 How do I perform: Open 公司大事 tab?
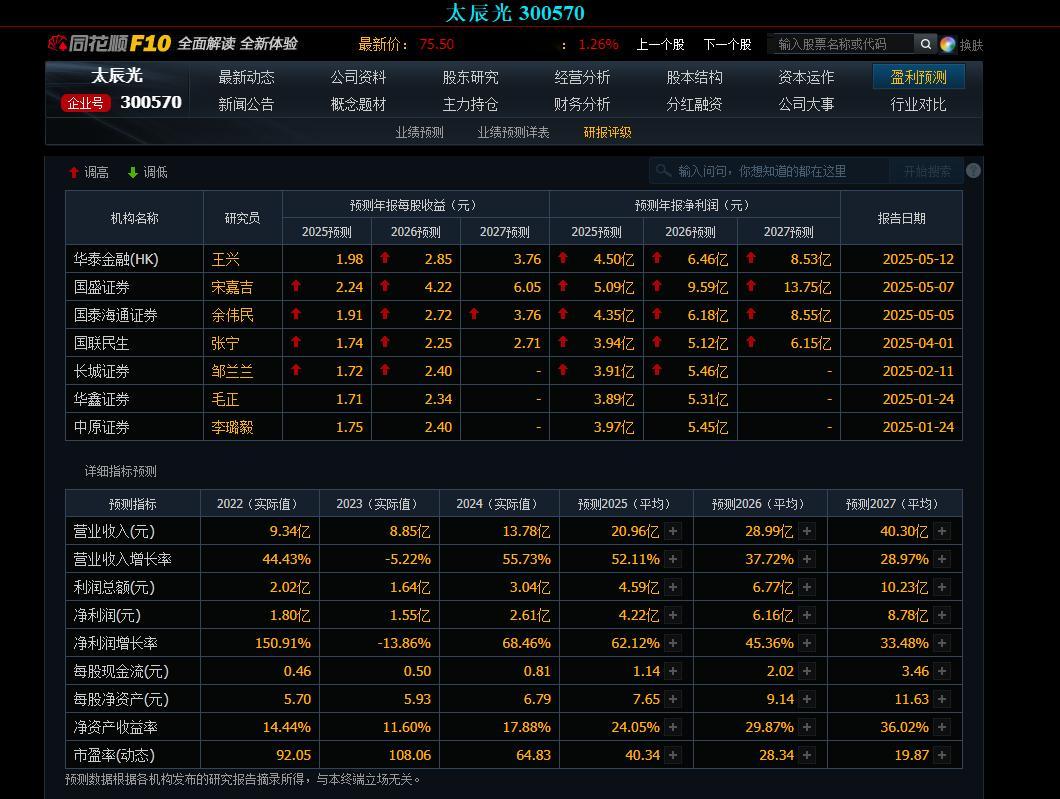click(x=806, y=104)
